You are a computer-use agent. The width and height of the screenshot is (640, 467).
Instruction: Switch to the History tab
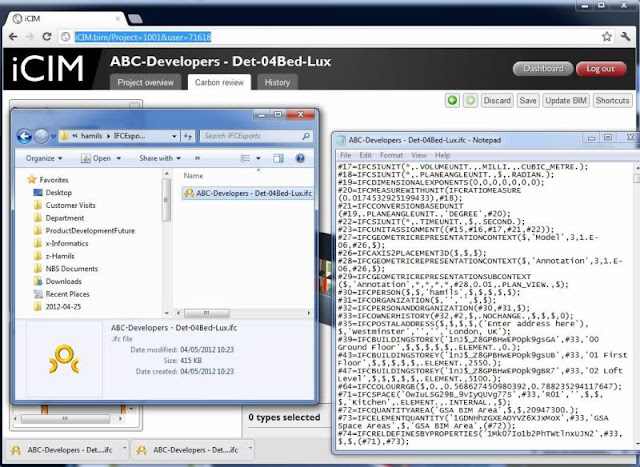pos(277,82)
